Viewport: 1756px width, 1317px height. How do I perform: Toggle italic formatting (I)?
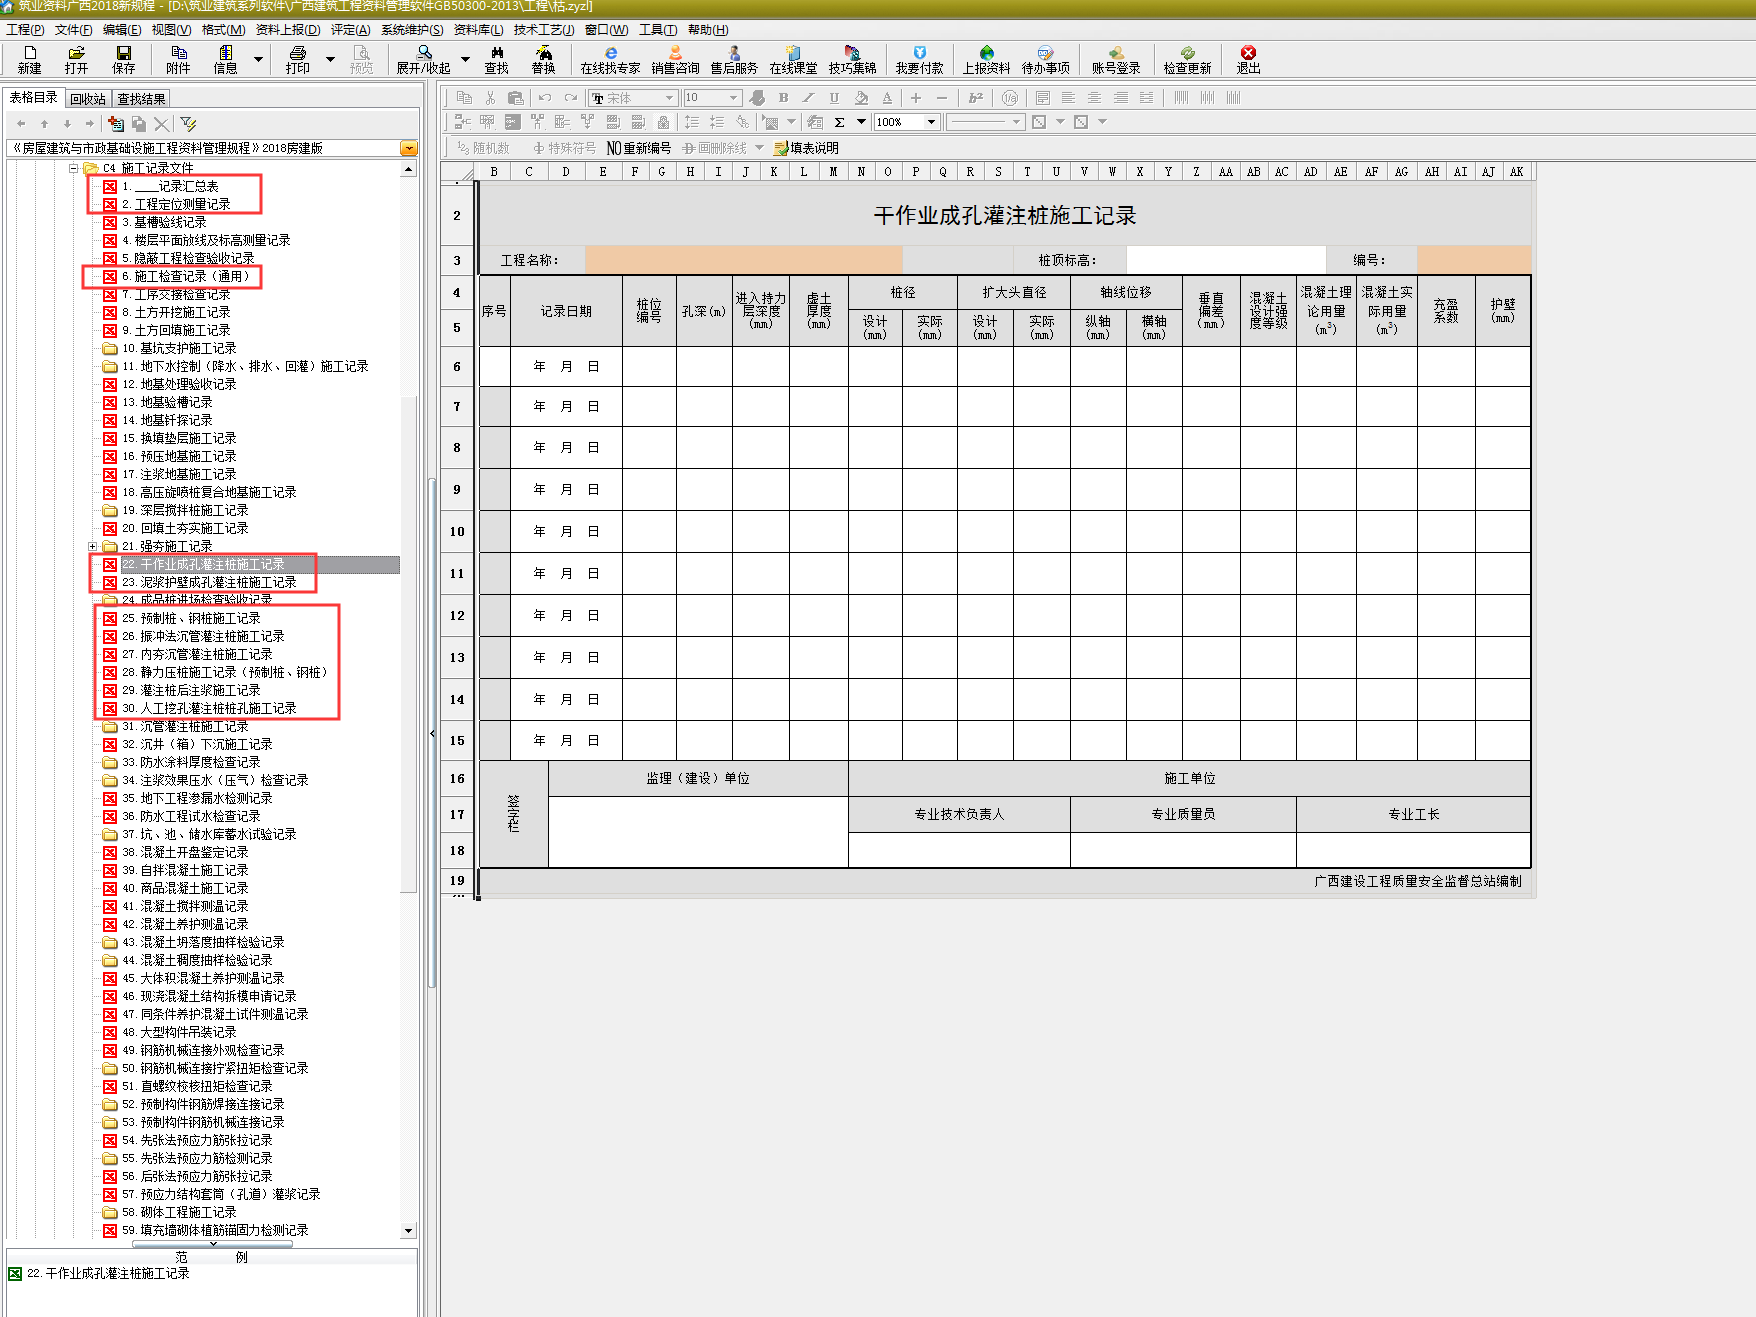click(808, 98)
